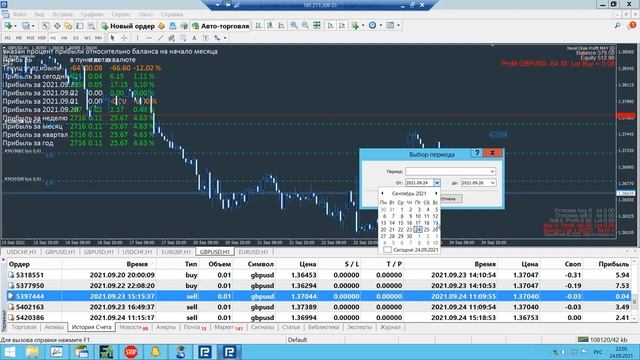Switch to EURUSD,H1 chart tab
This screenshot has width=640, height=360.
[x=253, y=252]
